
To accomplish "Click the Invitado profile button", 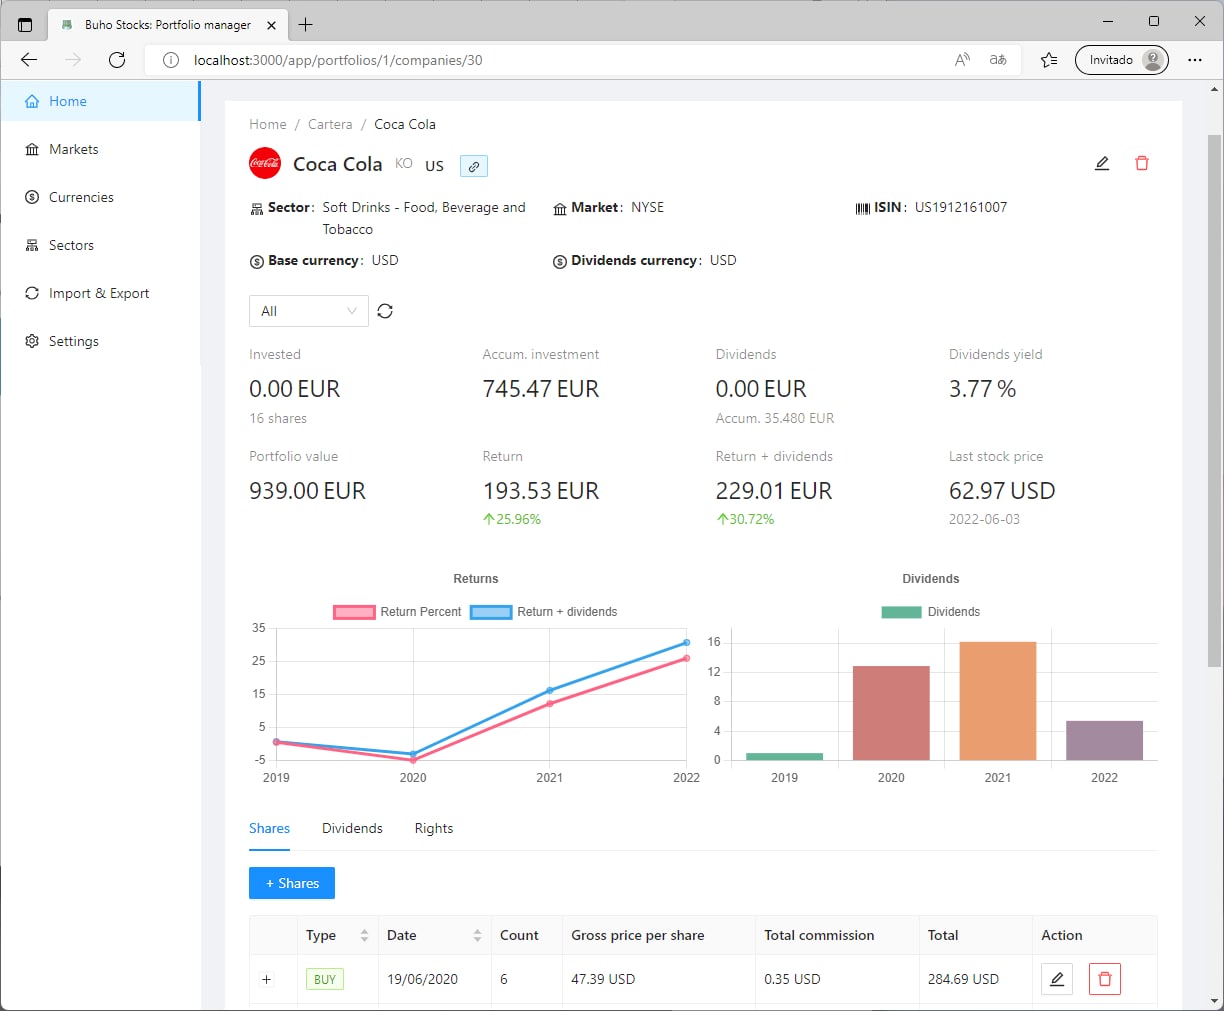I will (1122, 60).
